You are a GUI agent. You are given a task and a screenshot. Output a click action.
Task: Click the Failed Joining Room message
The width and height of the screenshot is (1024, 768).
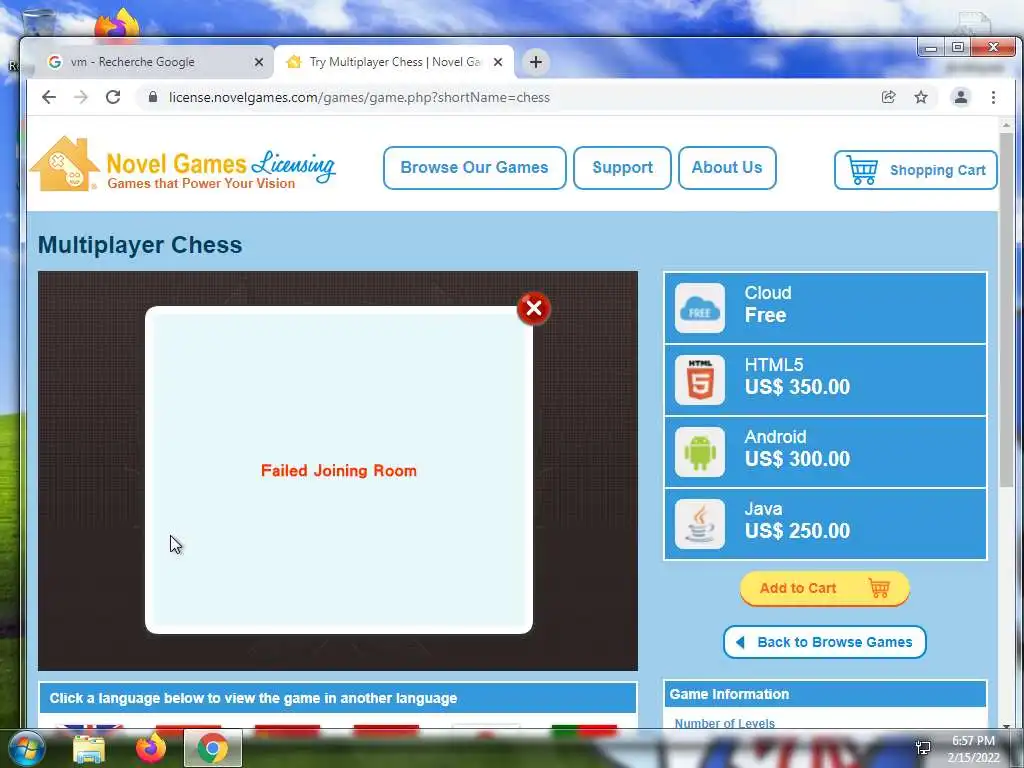pos(338,471)
